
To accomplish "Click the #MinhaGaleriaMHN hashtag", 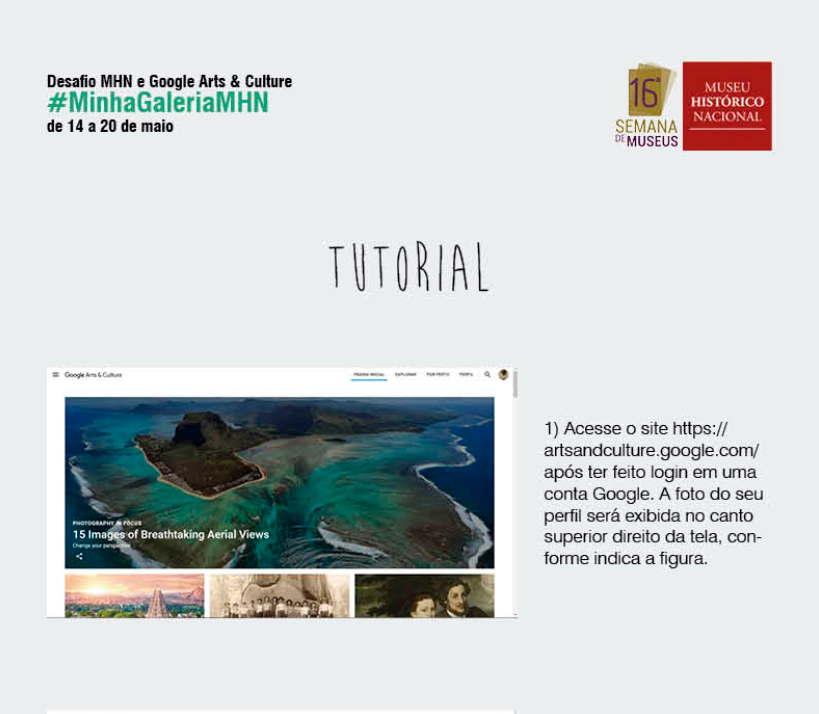I will [x=158, y=103].
